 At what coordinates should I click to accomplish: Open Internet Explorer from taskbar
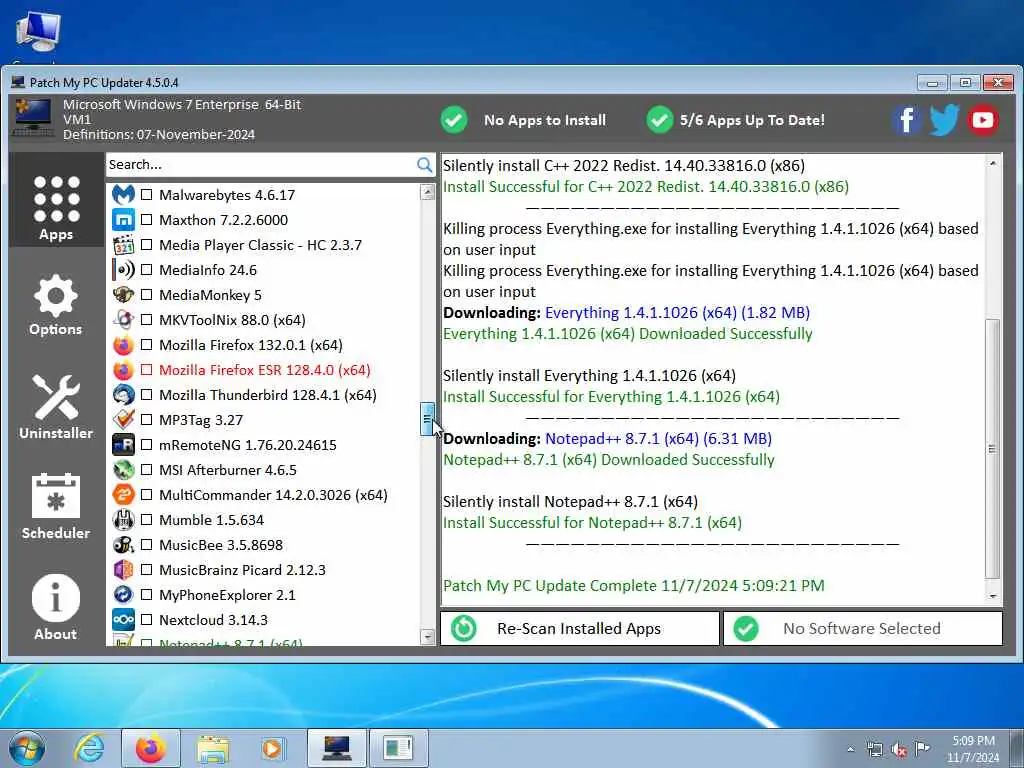pyautogui.click(x=89, y=748)
